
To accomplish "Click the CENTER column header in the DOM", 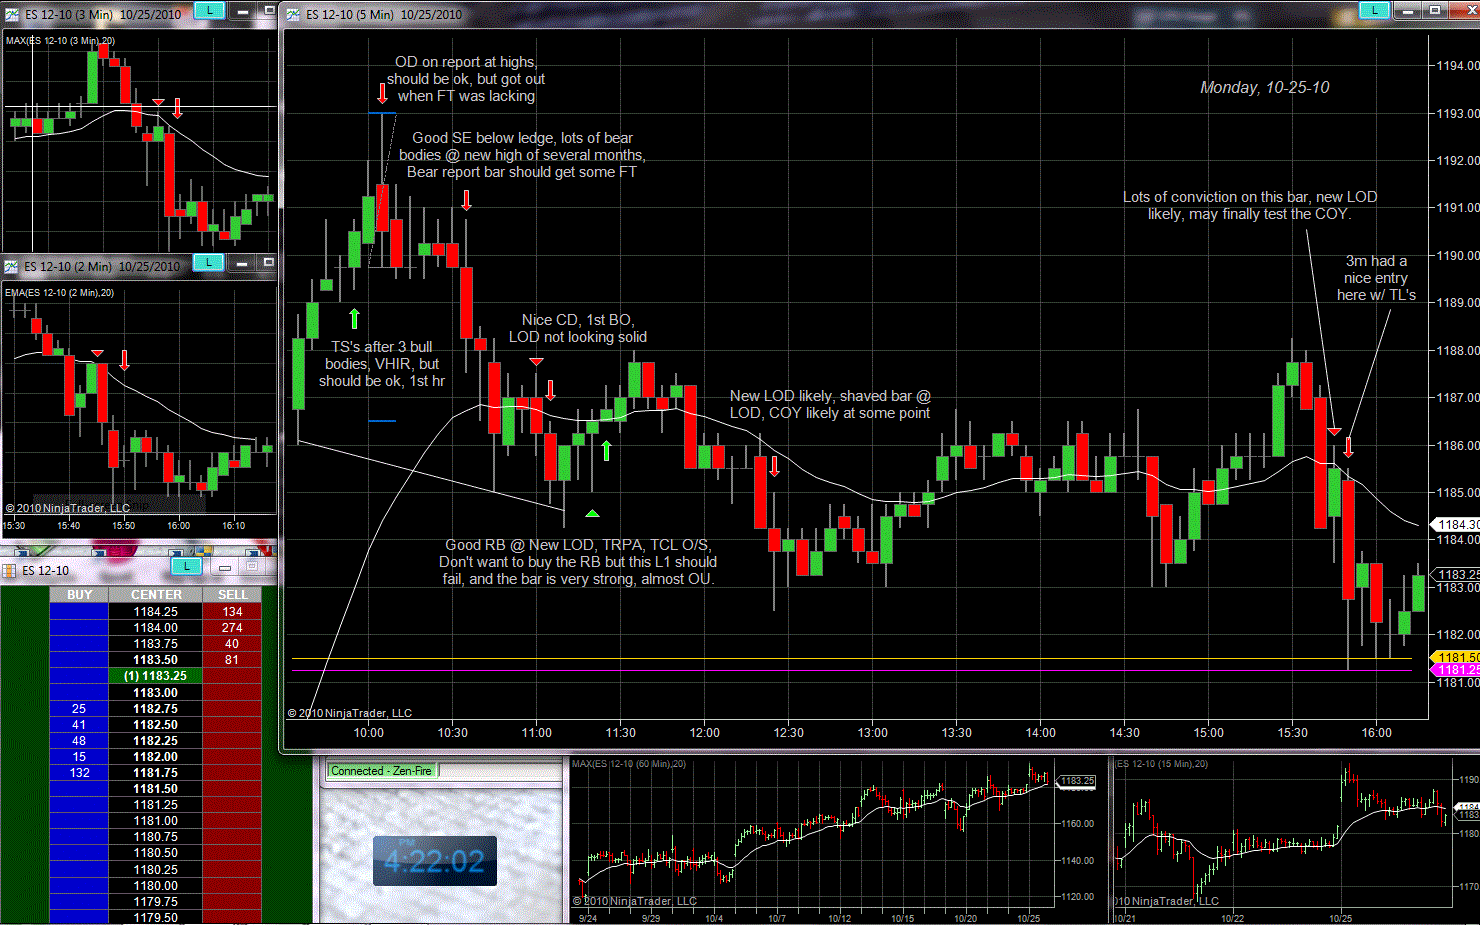I will coord(156,595).
